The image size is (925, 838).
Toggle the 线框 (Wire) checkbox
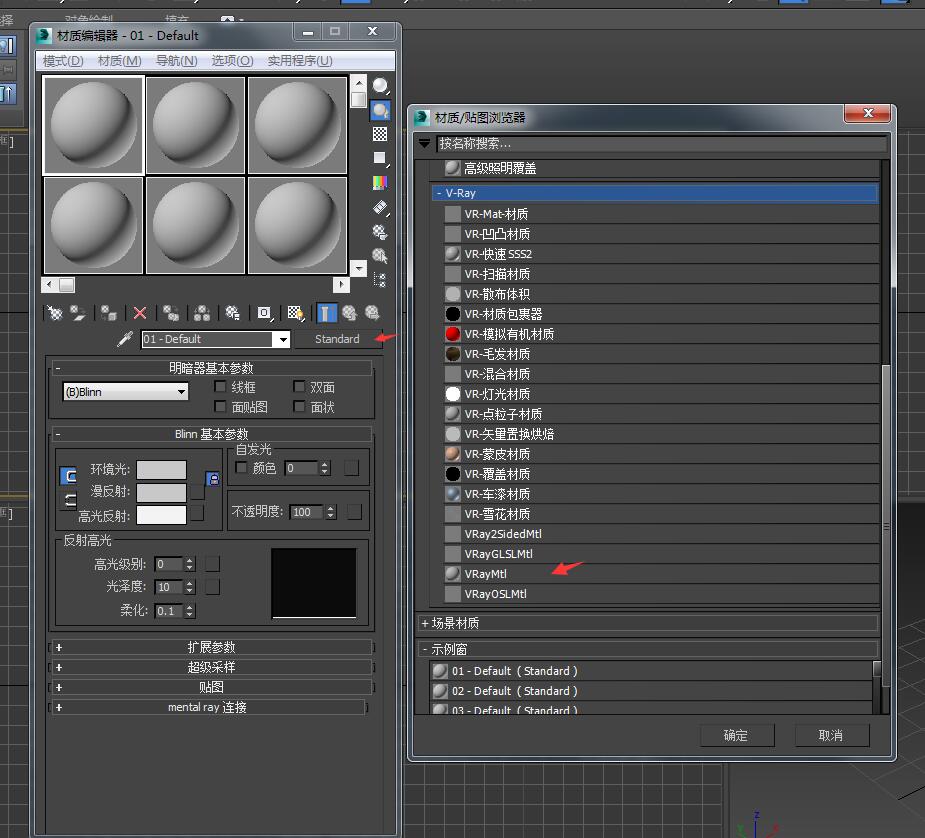(x=220, y=387)
